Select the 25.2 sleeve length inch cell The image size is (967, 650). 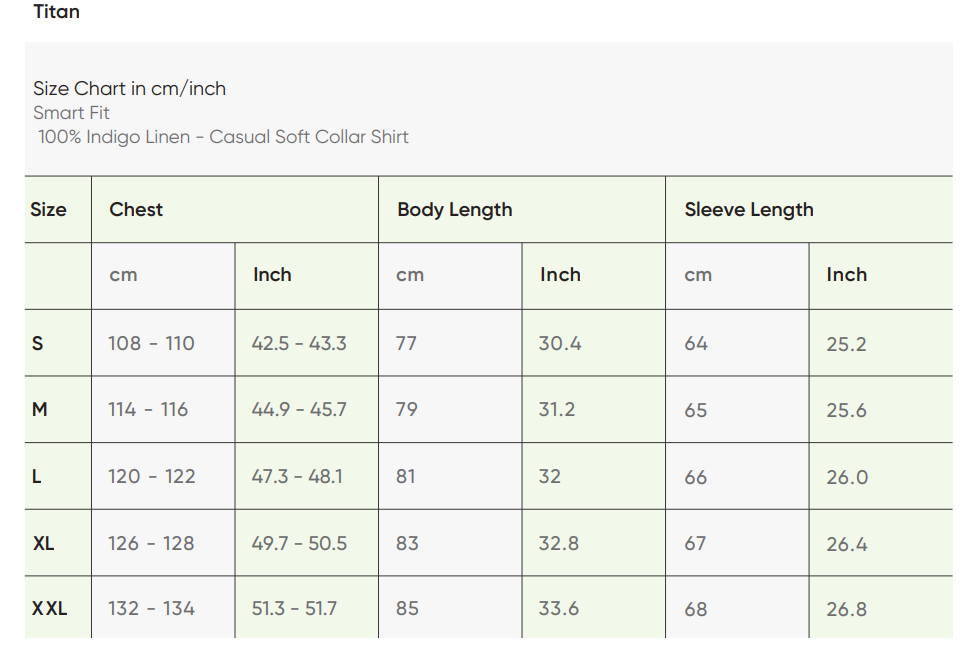[x=846, y=344]
